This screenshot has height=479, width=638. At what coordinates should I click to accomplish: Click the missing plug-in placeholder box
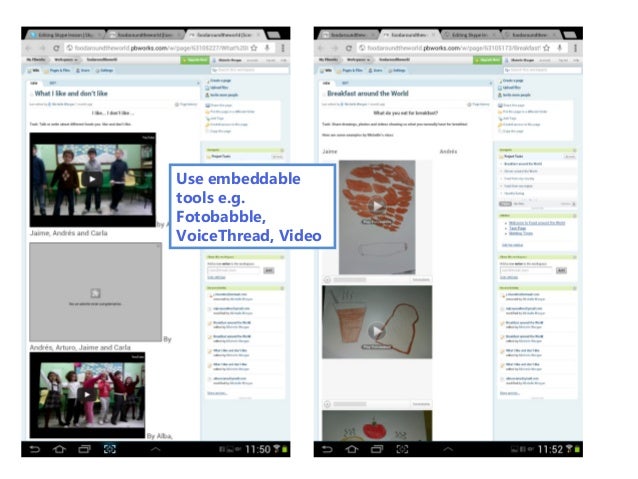point(96,292)
